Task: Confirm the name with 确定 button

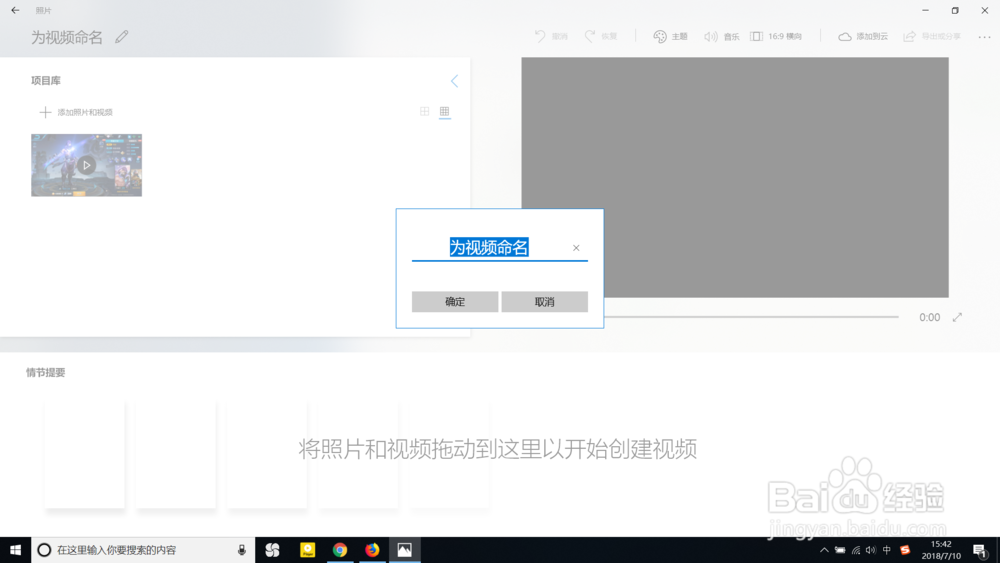Action: pos(455,302)
